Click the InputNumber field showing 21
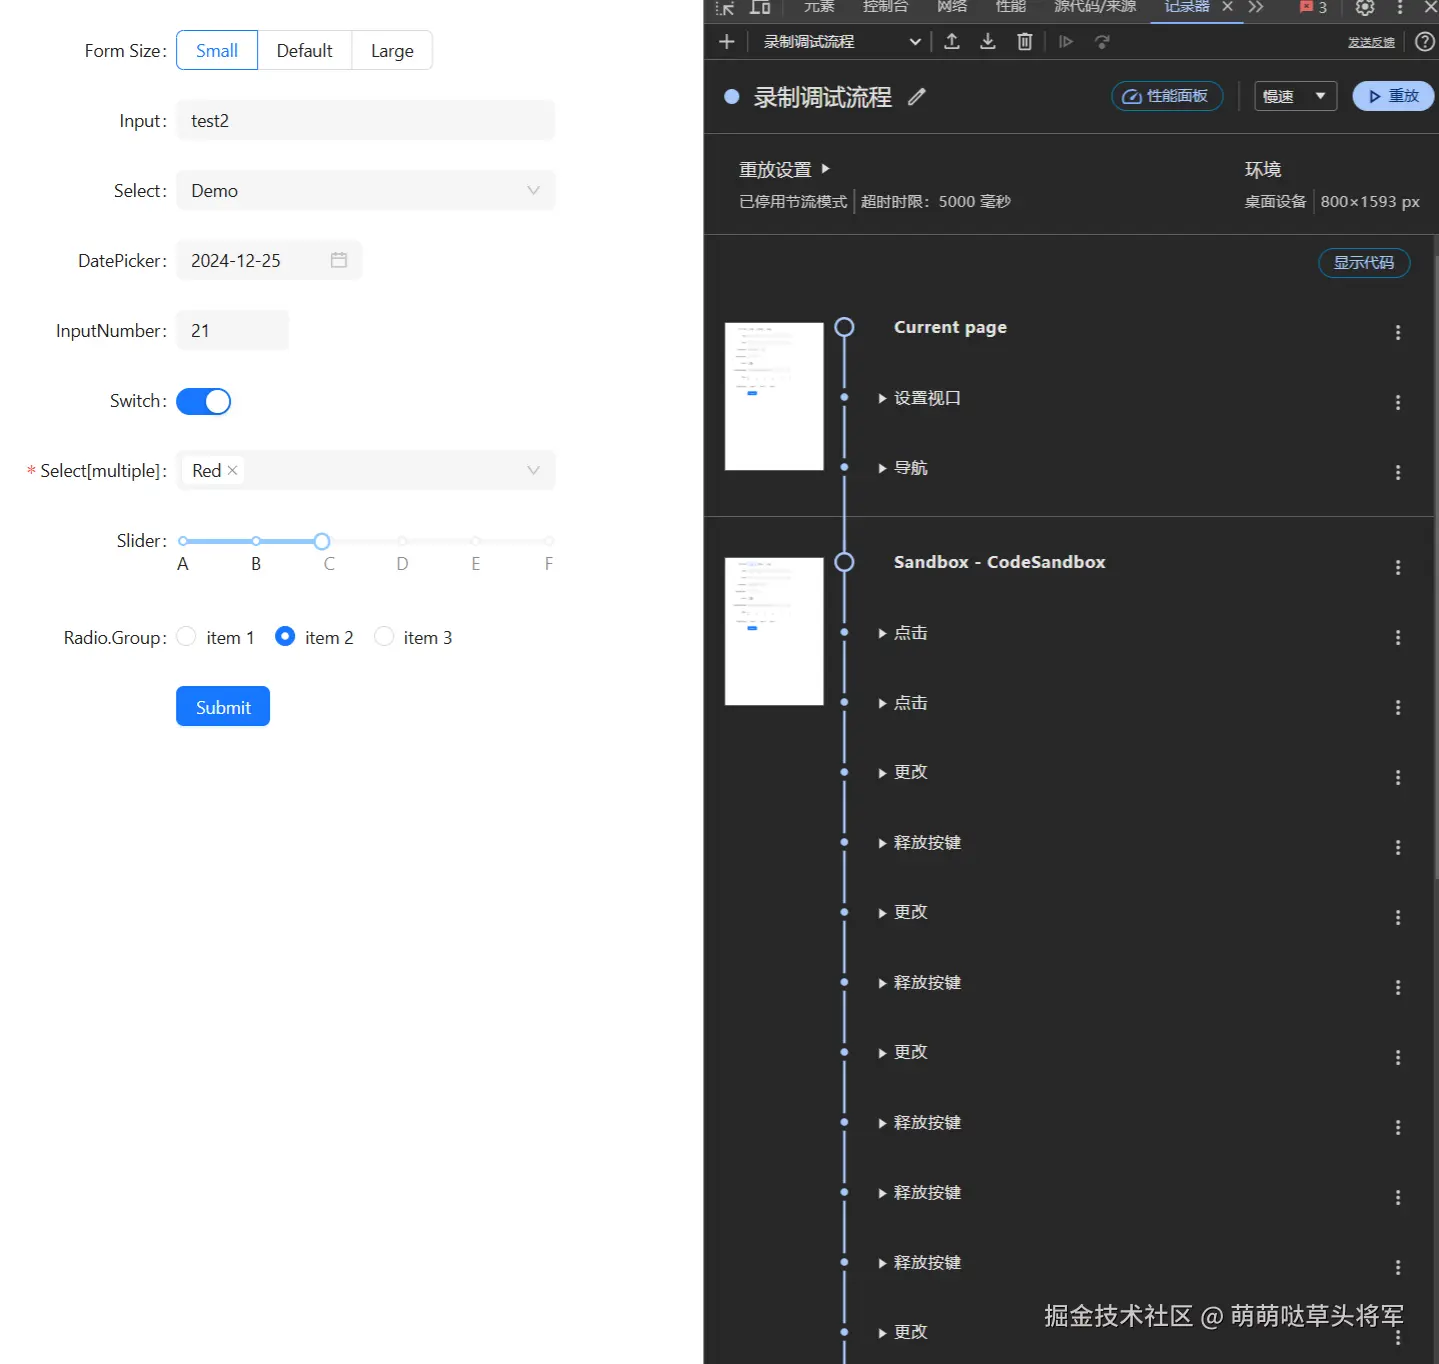Viewport: 1439px width, 1364px height. click(x=232, y=330)
